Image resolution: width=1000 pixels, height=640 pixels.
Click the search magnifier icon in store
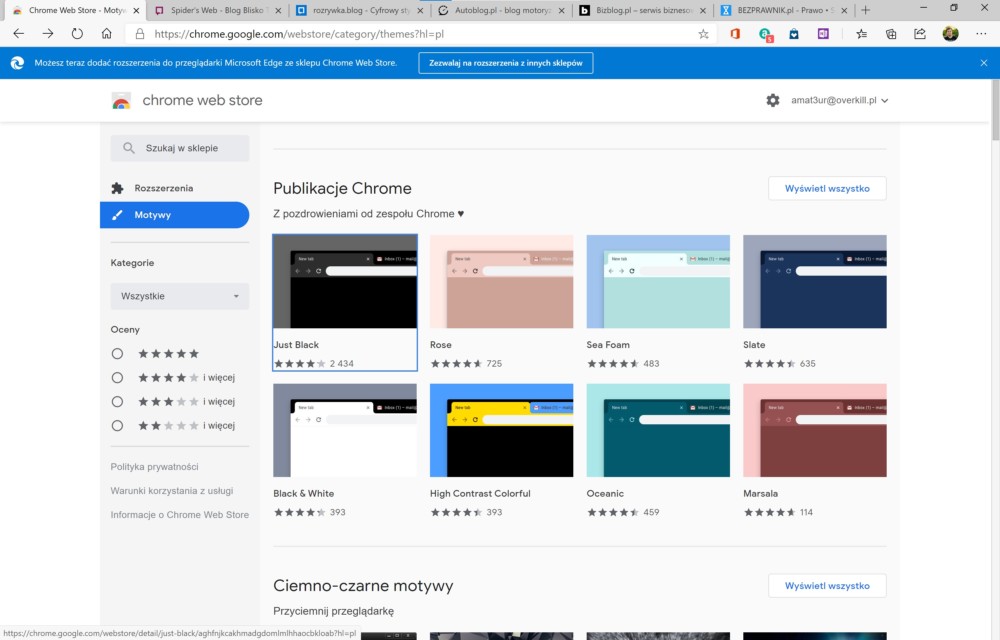(x=129, y=148)
